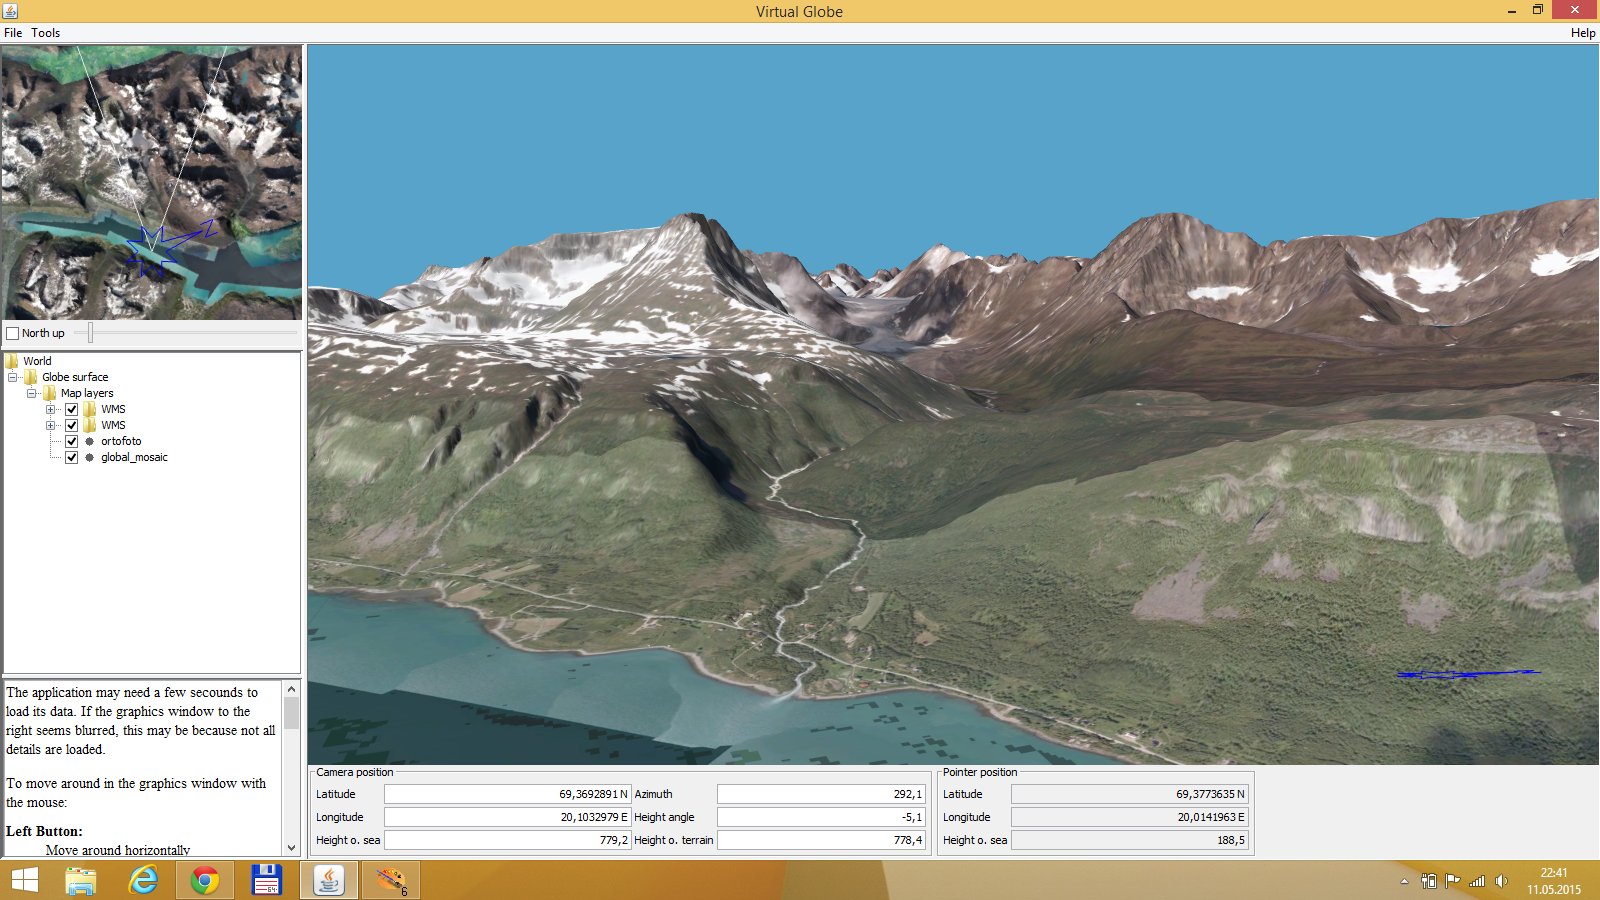Open the Help menu
The width and height of the screenshot is (1600, 900).
1583,33
